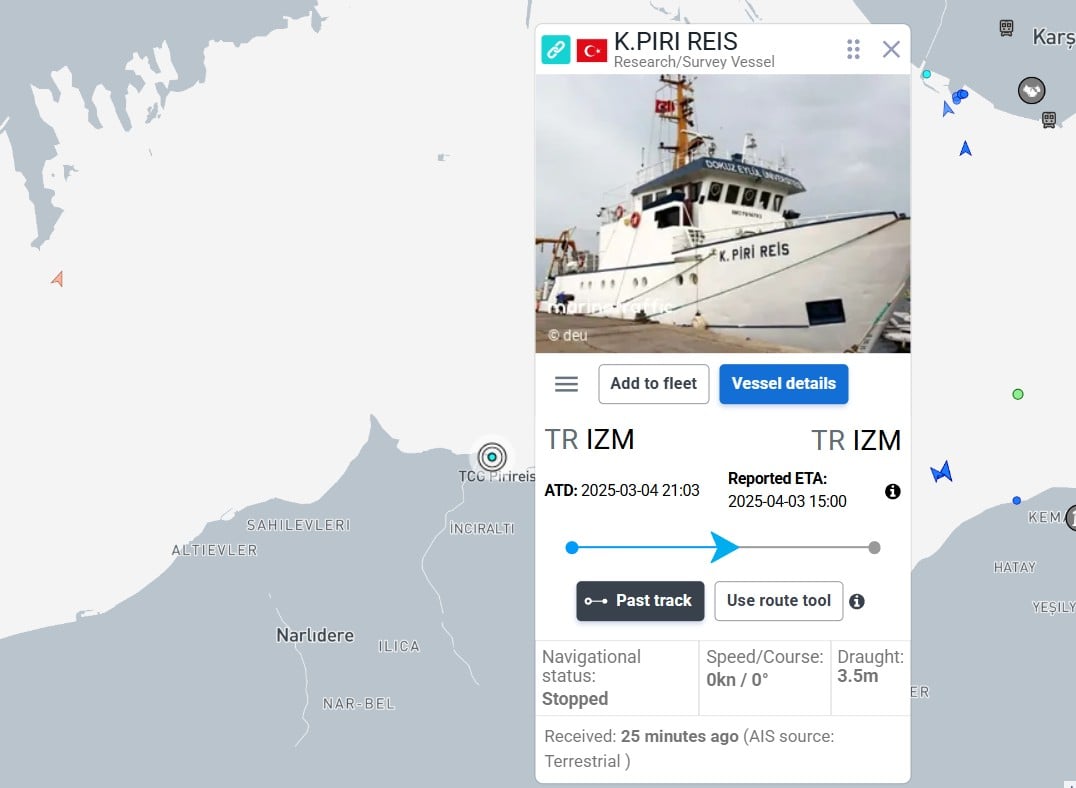Click the Past track button

point(640,601)
